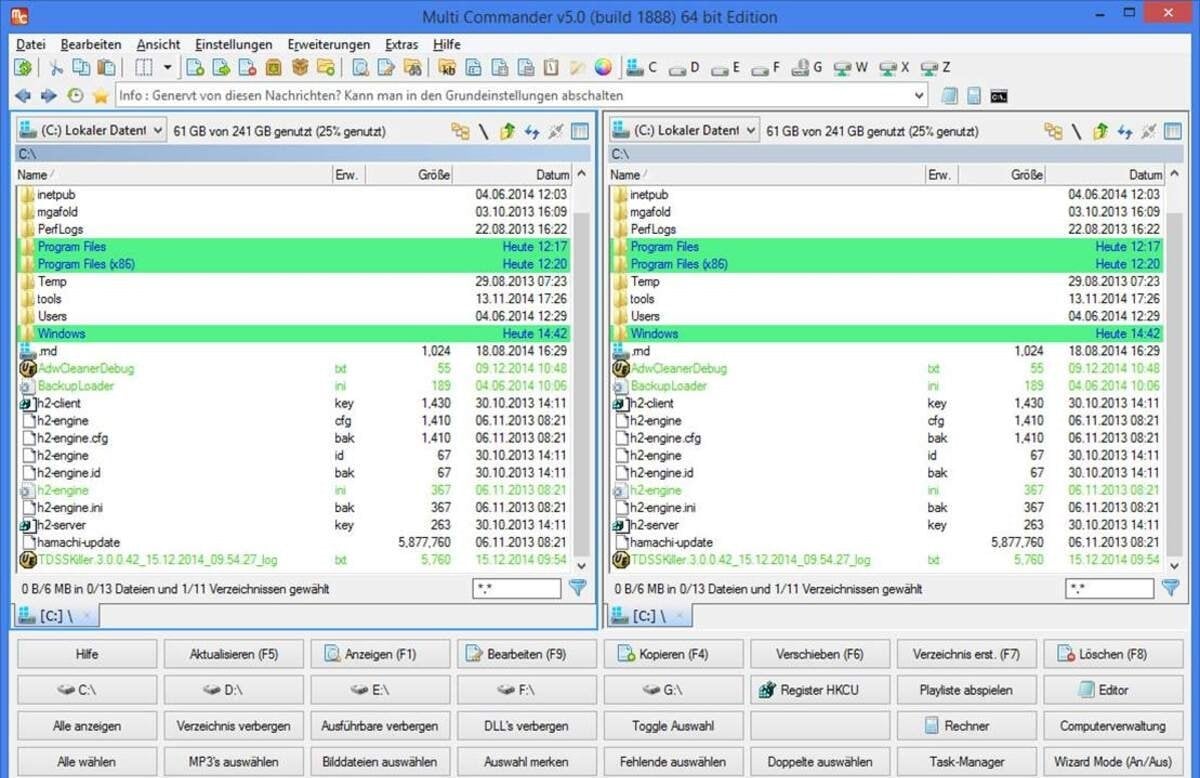Select drive D in the drive toolbar

point(684,68)
